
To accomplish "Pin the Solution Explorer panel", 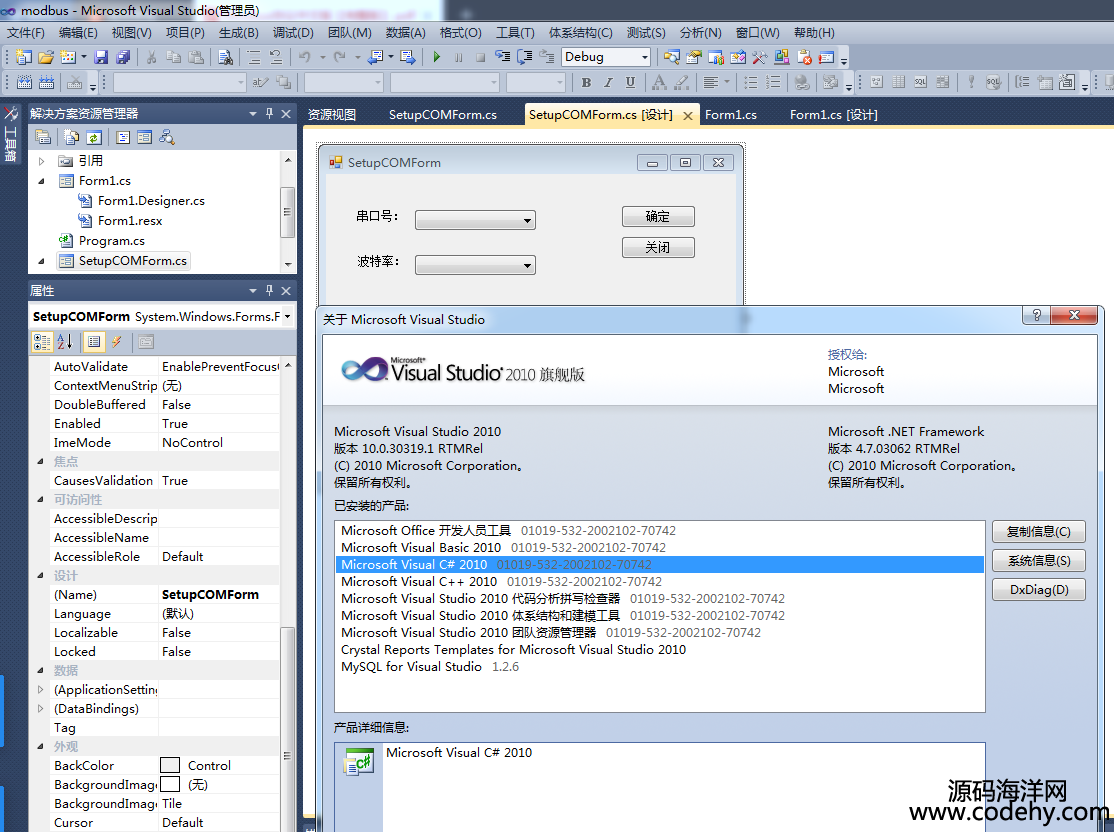I will pos(269,112).
